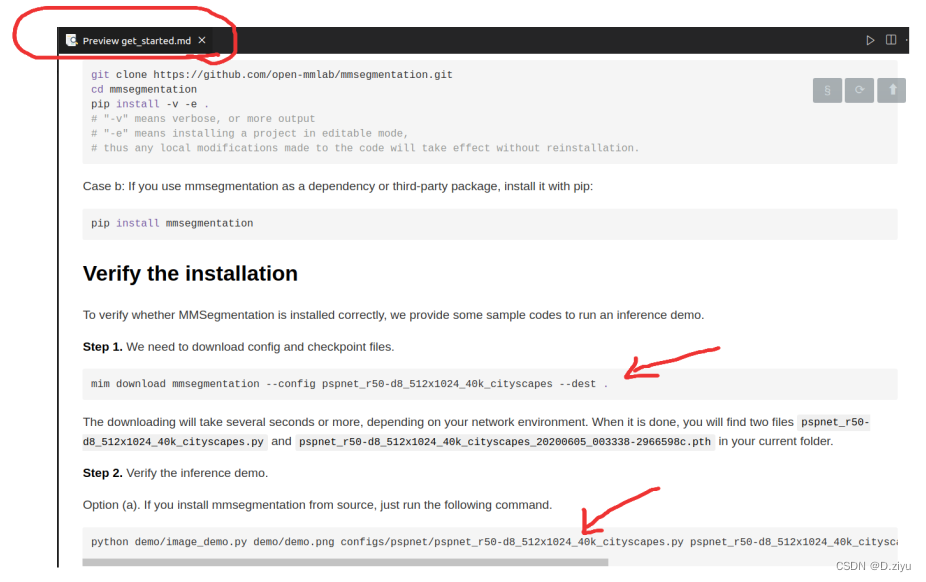Click the 'Case b:' paragraph
926x582 pixels.
coord(338,187)
